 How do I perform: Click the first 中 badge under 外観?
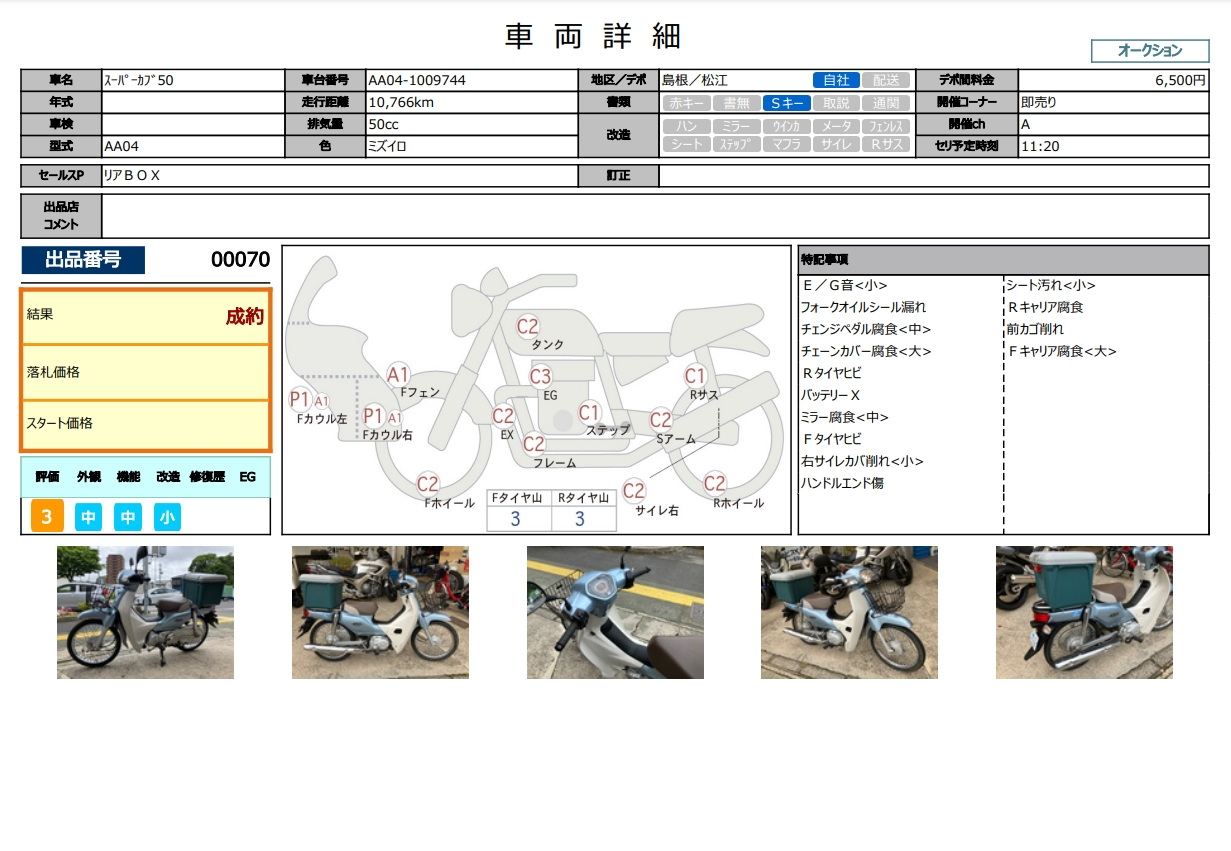pos(88,517)
